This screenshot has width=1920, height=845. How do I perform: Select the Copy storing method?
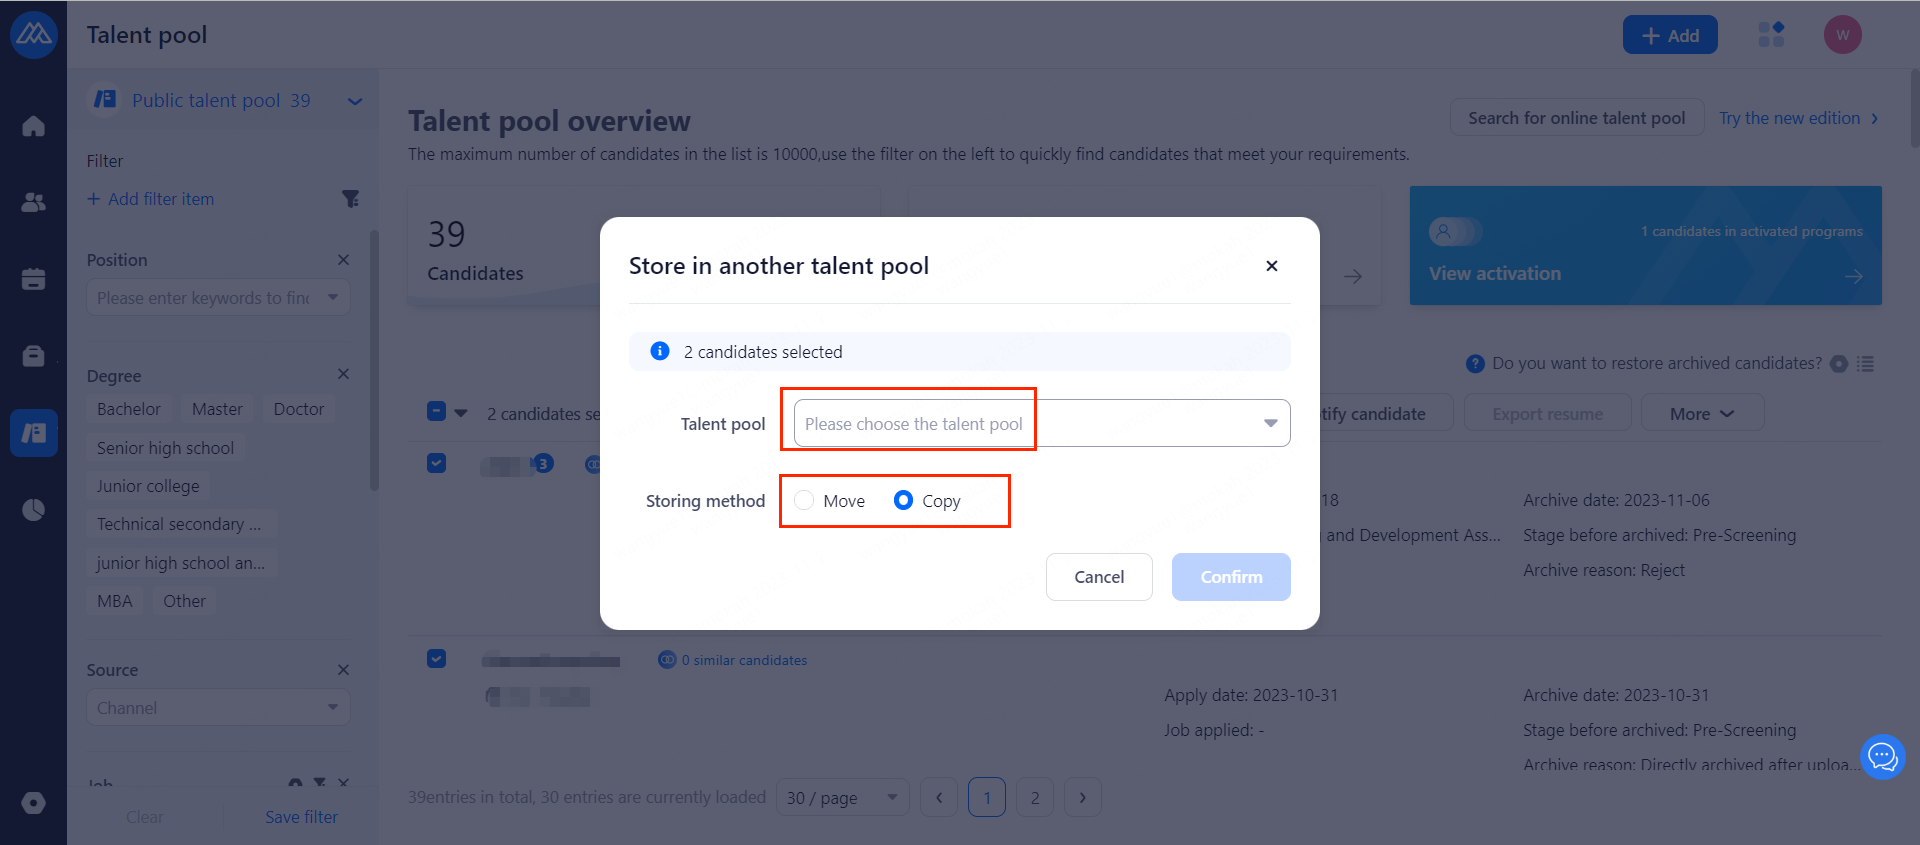[x=903, y=500]
